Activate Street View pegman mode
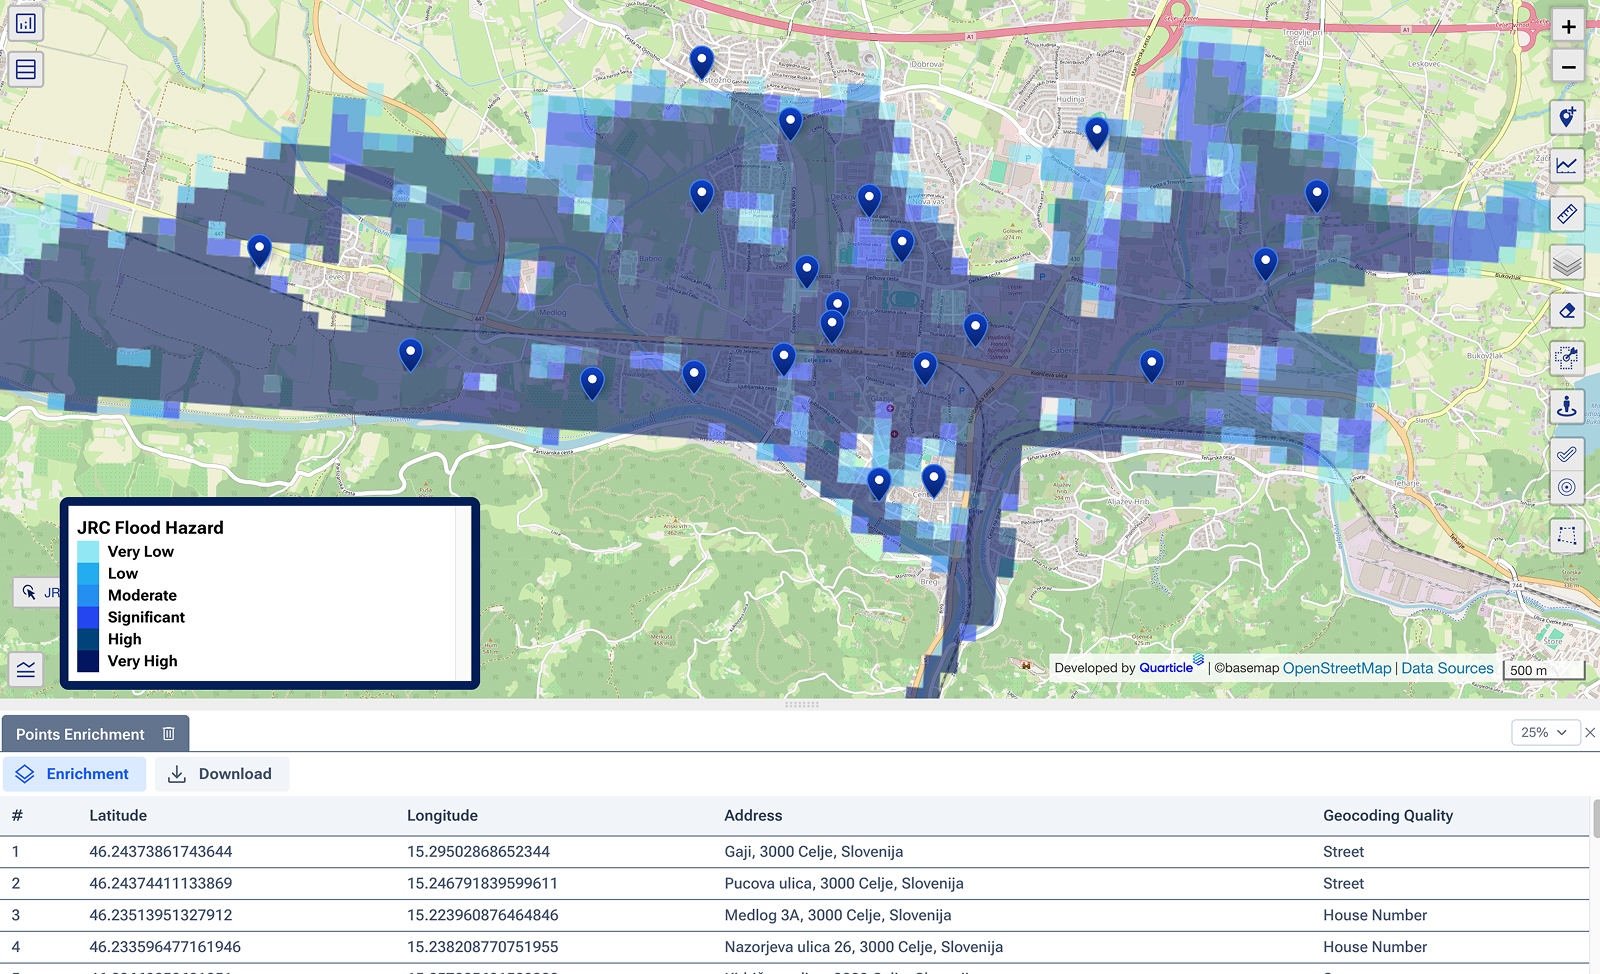The image size is (1600, 974). 1566,407
